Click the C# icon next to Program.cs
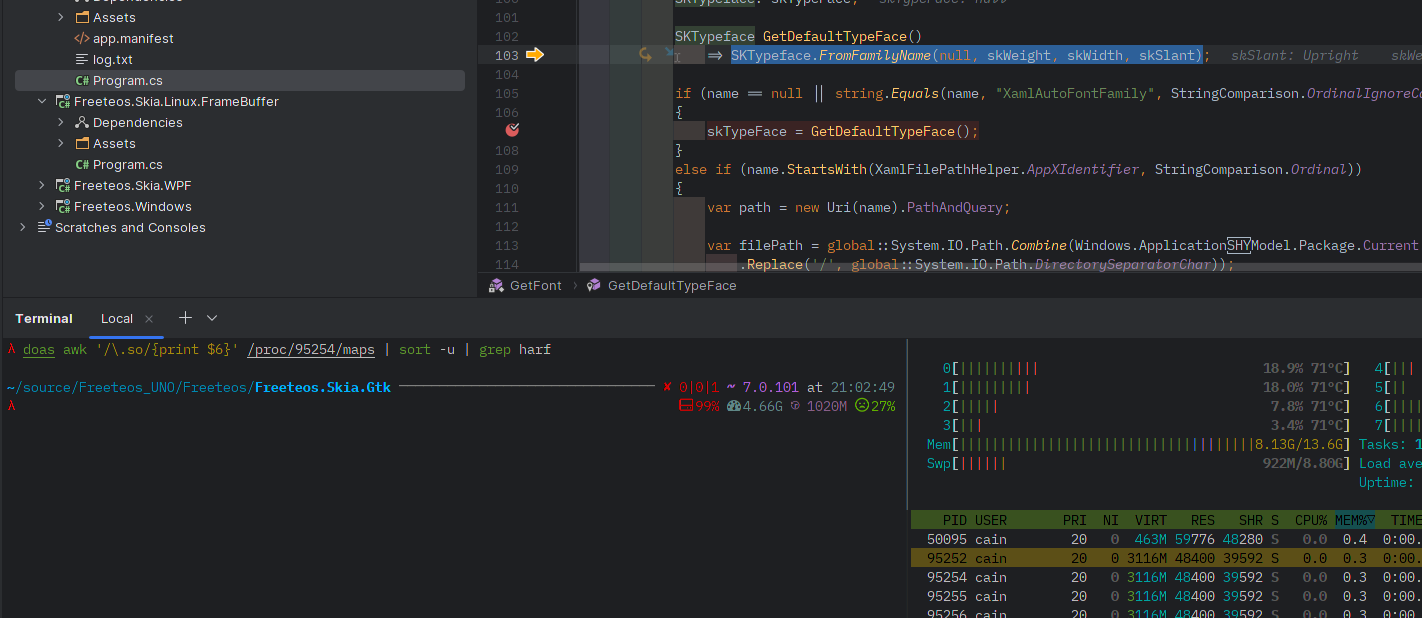 pos(81,80)
